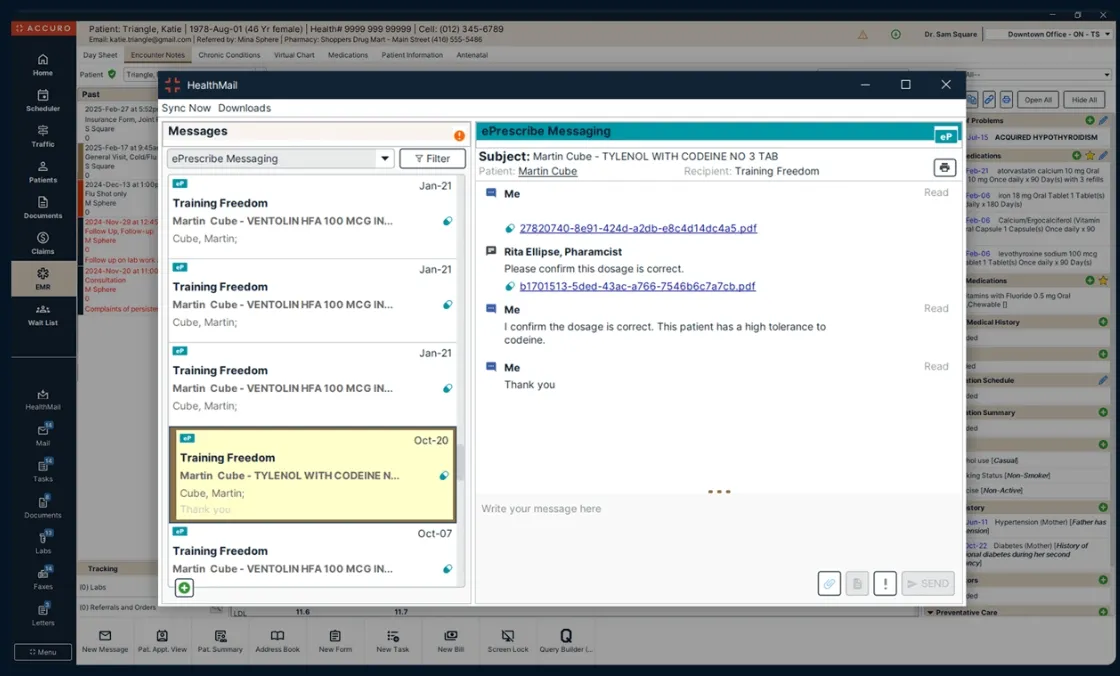
Task: Open the ePrescribe Messaging message-type dropdown
Action: click(384, 158)
